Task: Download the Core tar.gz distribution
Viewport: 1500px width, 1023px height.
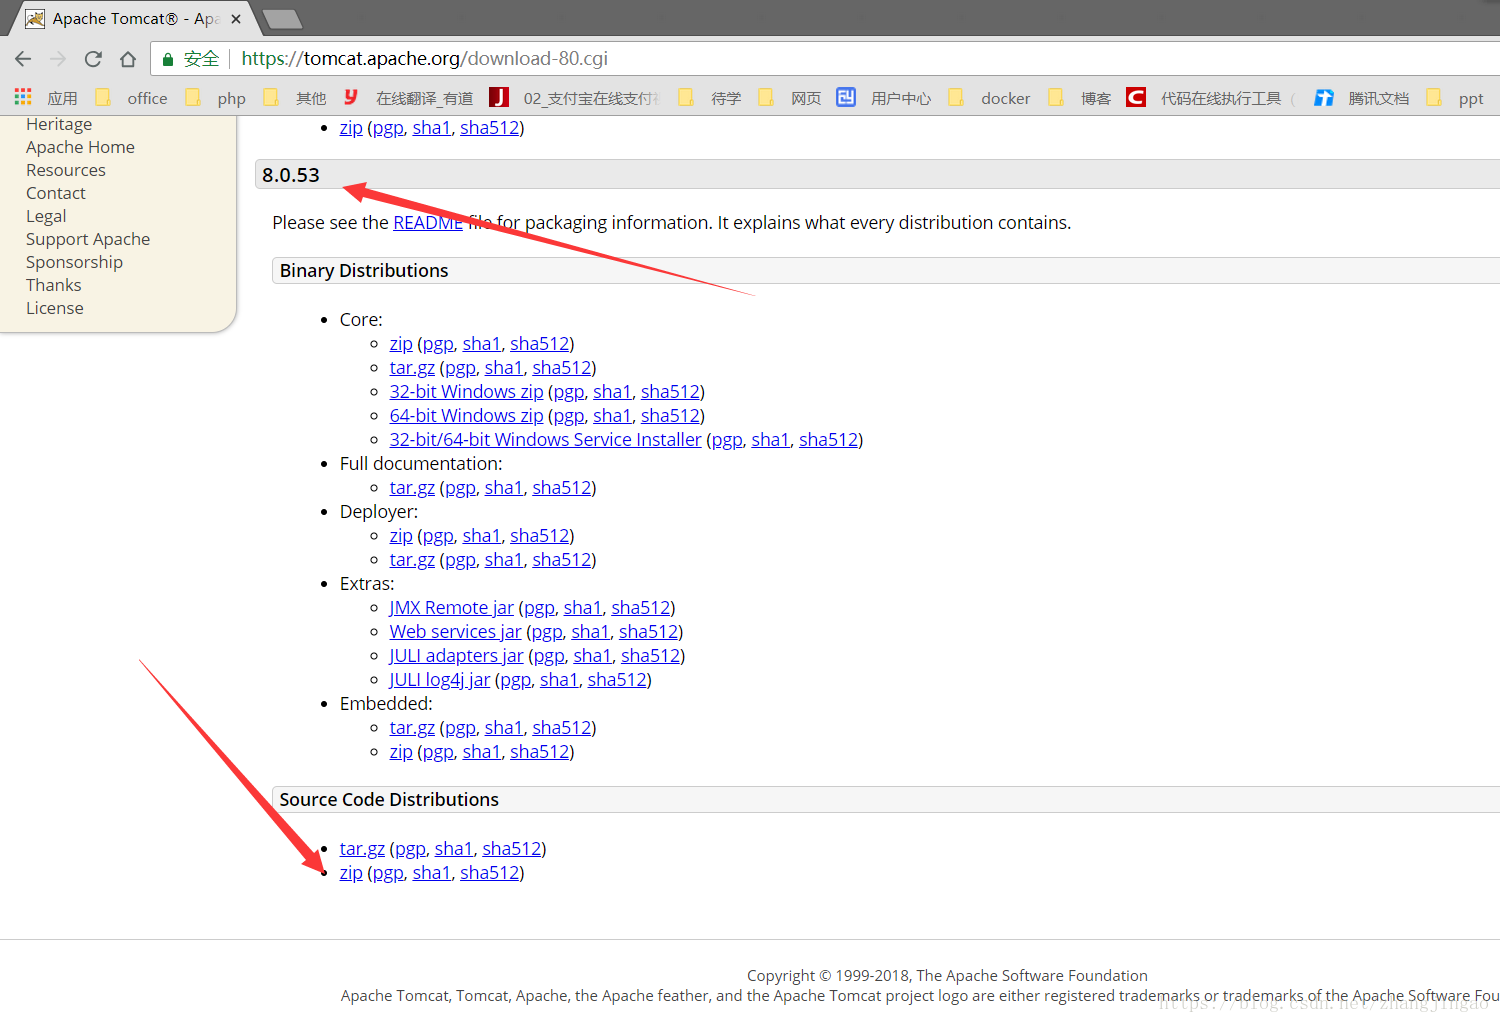Action: click(x=412, y=368)
